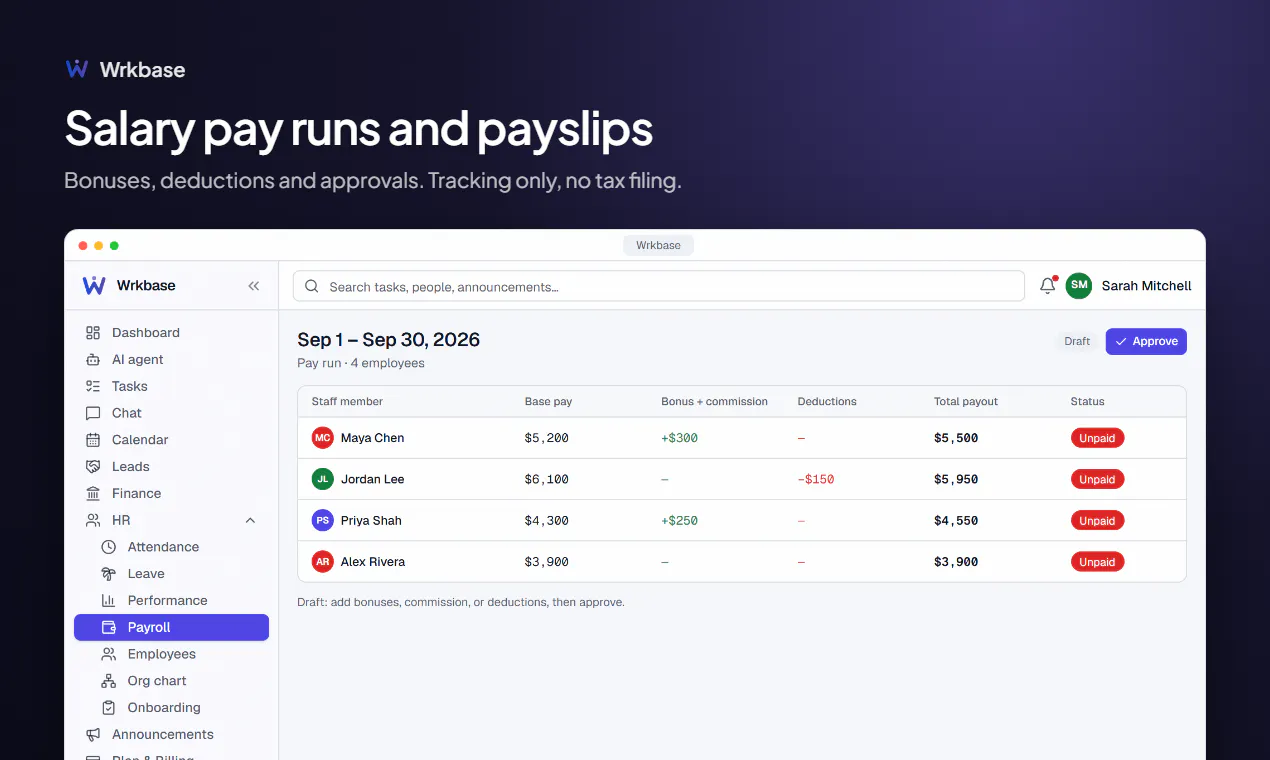This screenshot has height=760, width=1270.
Task: Click the Sarah Mitchell user name
Action: click(1147, 286)
